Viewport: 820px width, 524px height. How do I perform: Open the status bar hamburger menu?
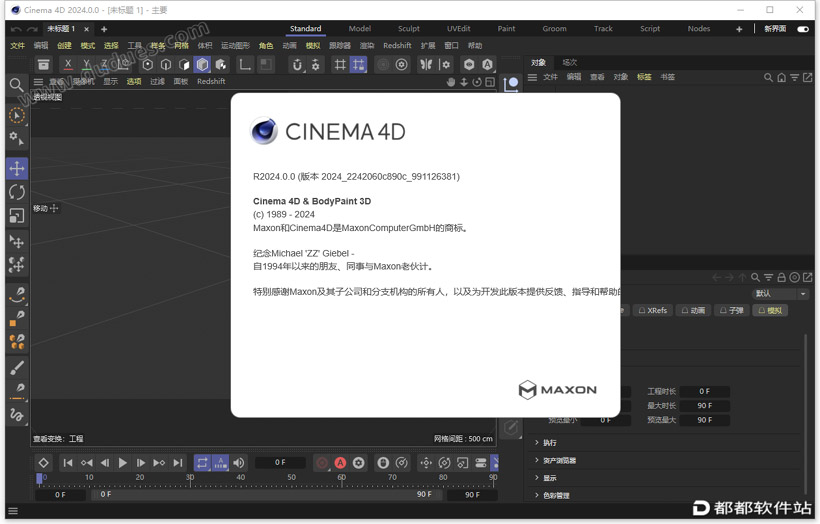pos(13,511)
